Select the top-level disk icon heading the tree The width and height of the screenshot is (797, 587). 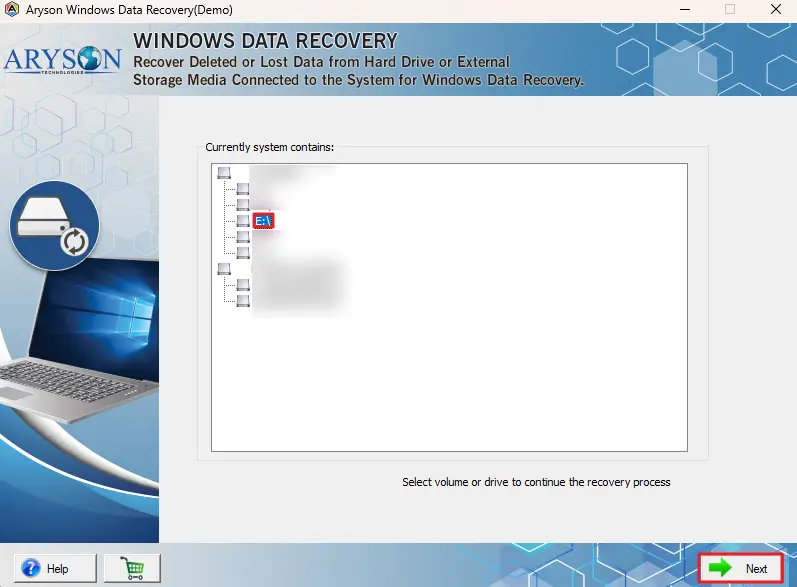tap(224, 173)
